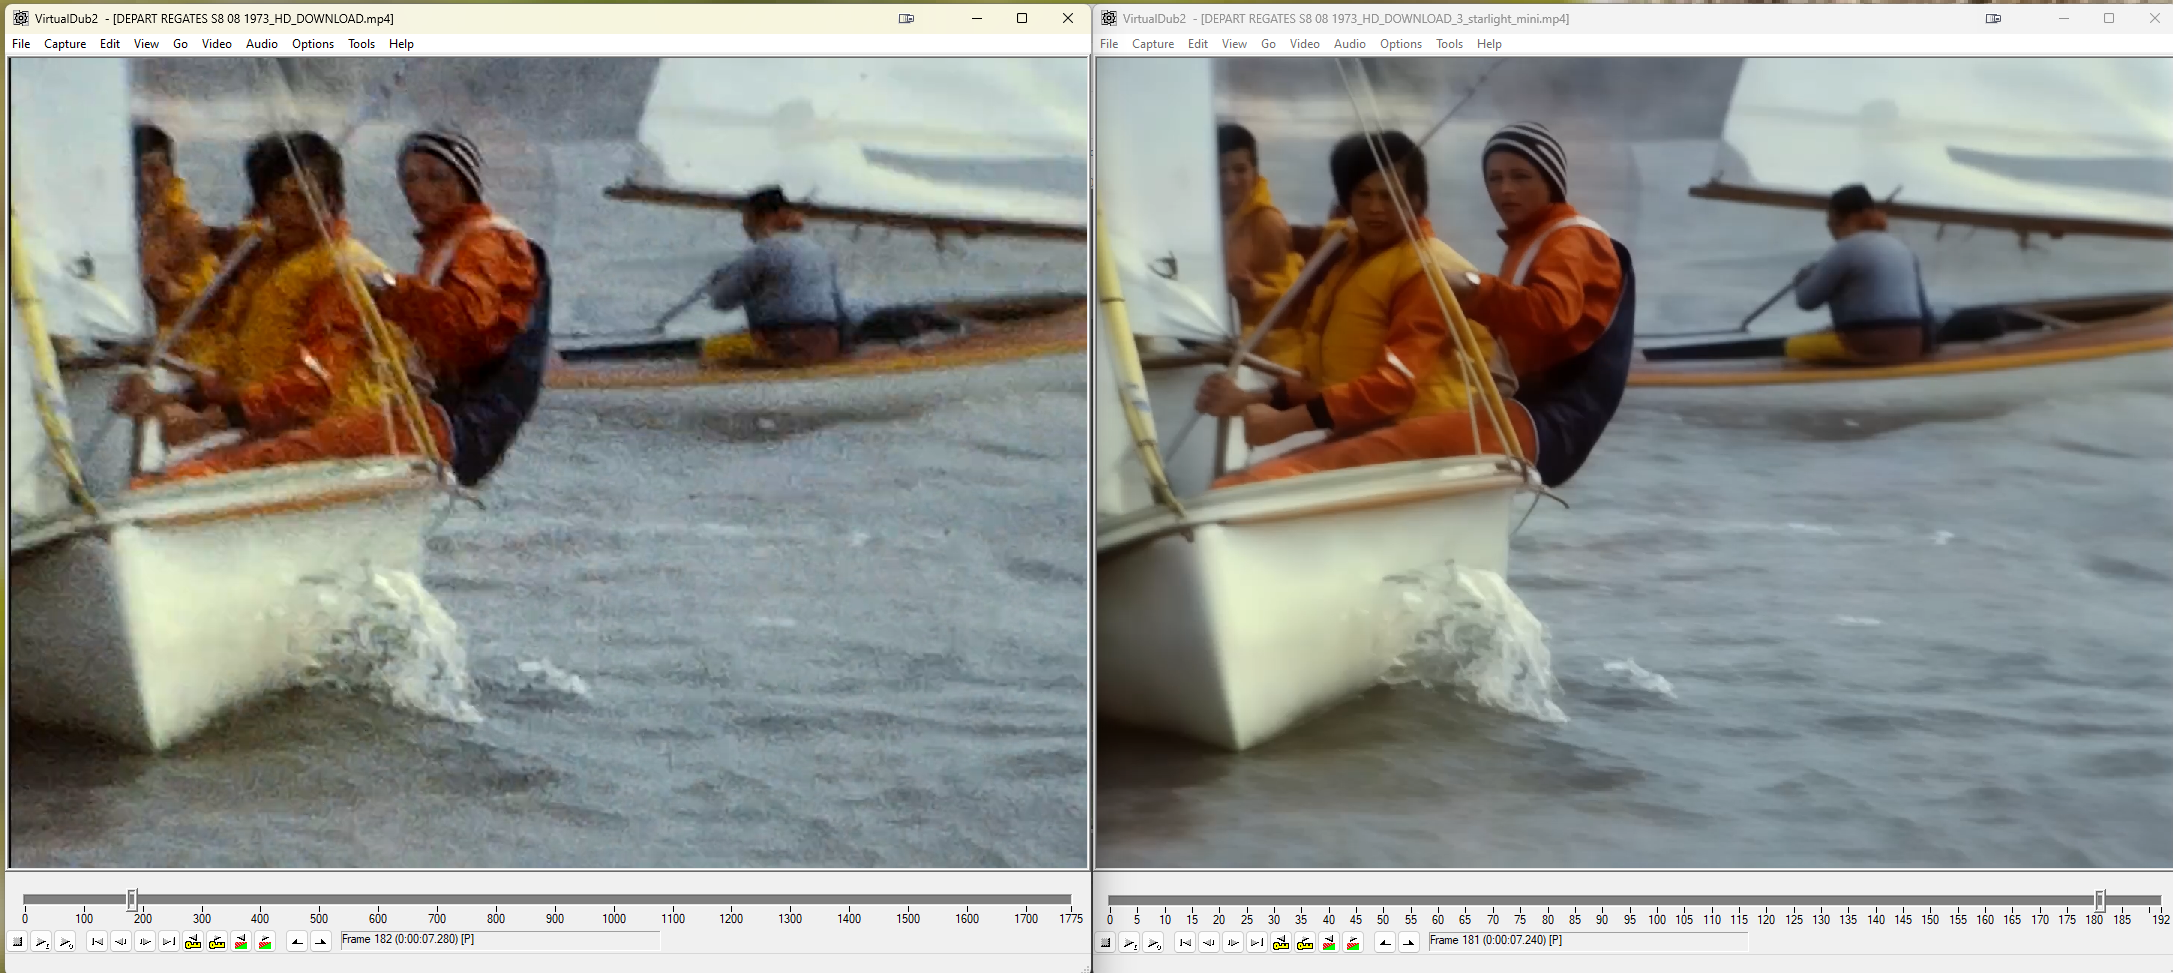Jump to start in the right window

tap(1185, 943)
